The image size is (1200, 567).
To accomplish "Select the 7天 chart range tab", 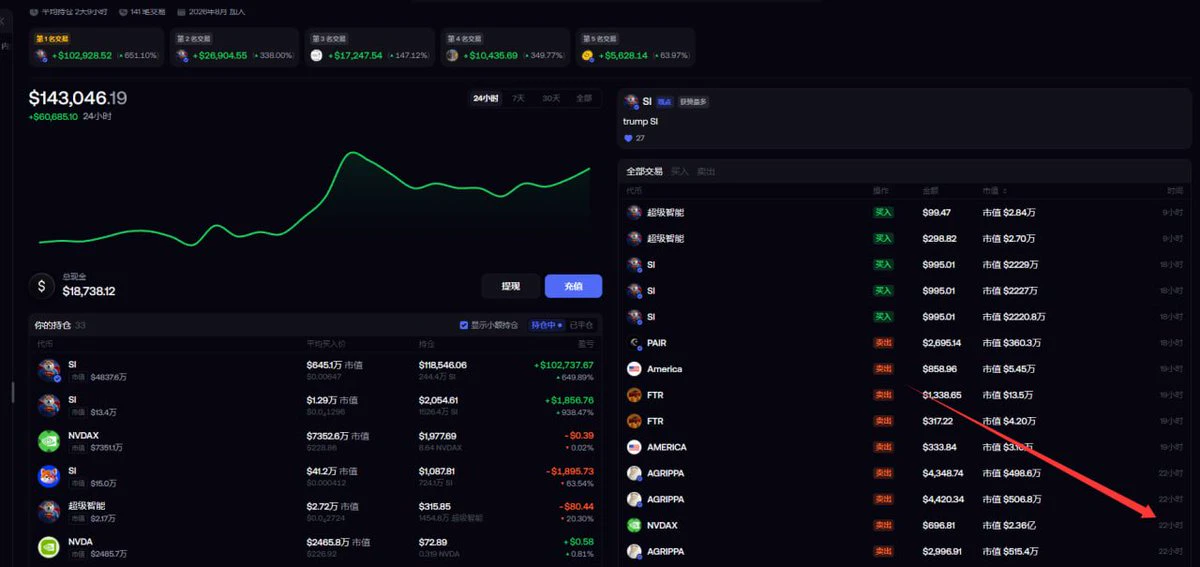I will tap(518, 98).
